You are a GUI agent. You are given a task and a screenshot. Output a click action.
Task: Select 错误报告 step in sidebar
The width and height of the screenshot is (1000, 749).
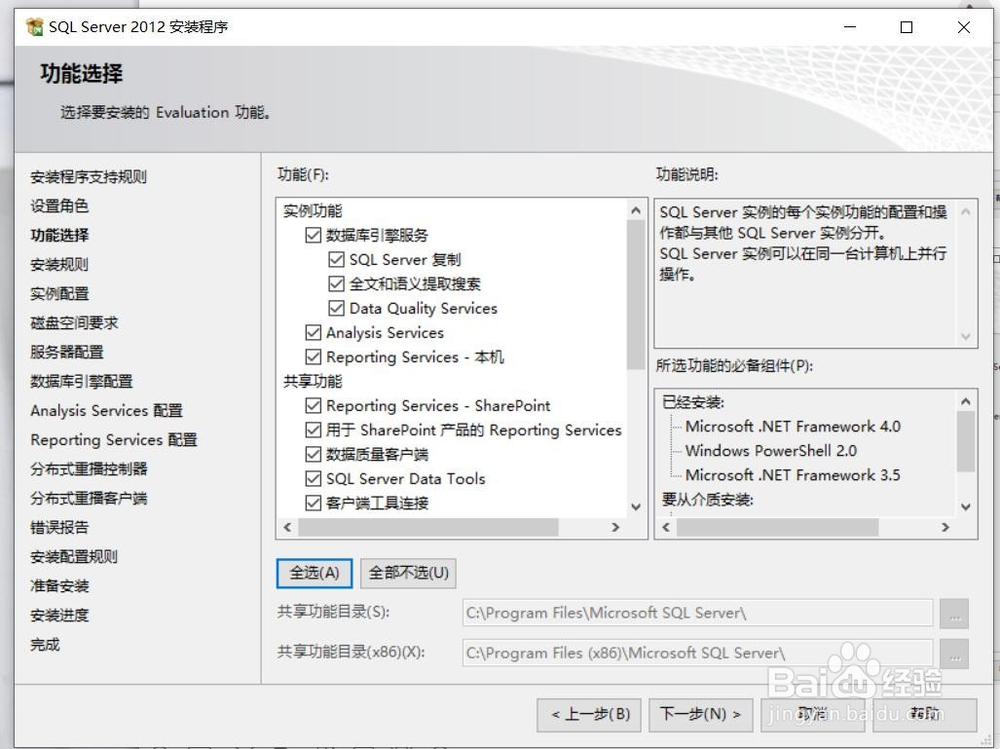point(59,528)
